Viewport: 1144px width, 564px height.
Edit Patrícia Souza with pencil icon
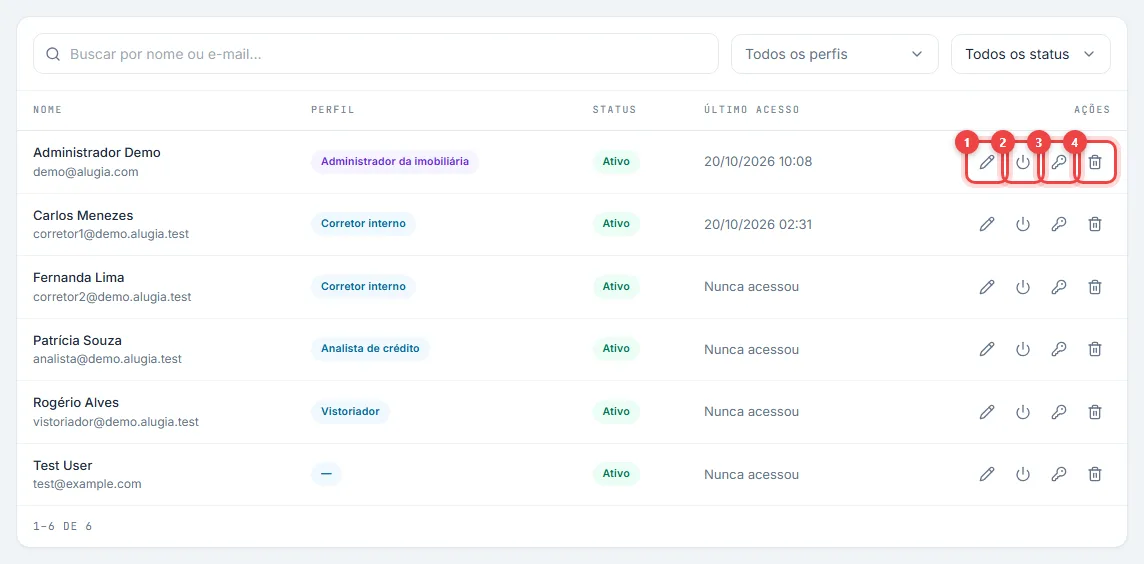point(986,349)
